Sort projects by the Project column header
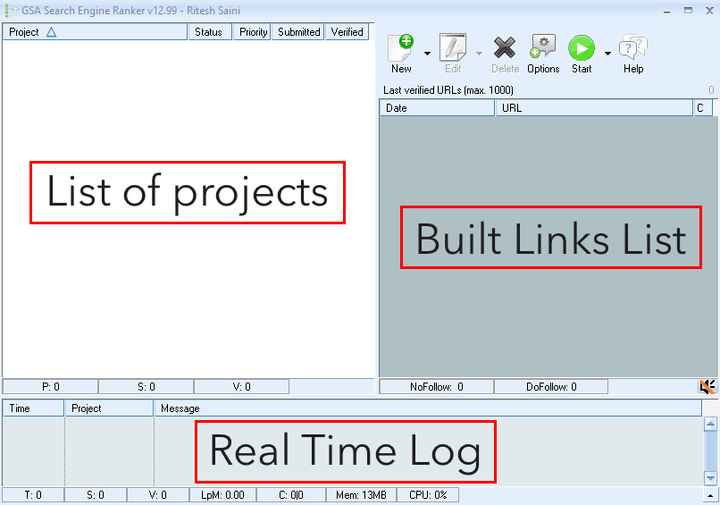 click(95, 32)
